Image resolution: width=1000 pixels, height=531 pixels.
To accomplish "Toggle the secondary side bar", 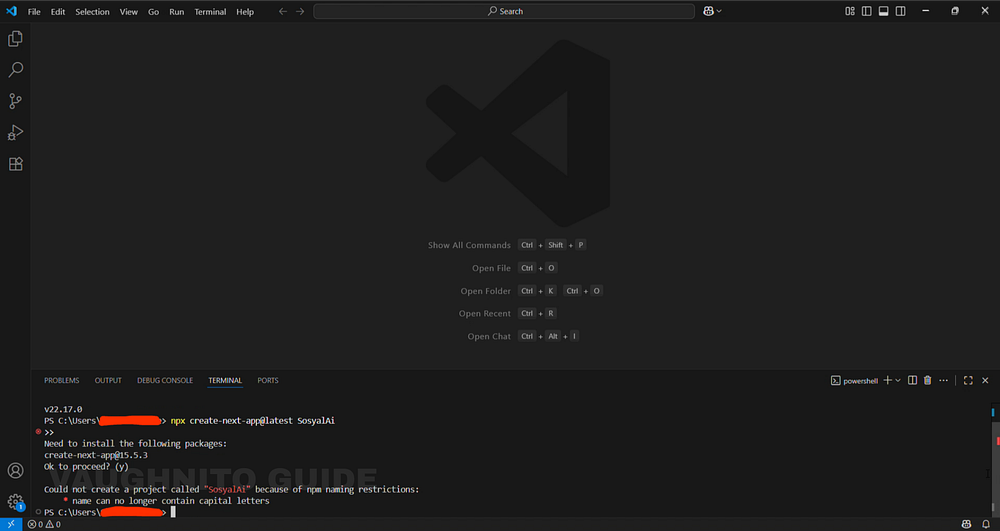I will [x=901, y=11].
